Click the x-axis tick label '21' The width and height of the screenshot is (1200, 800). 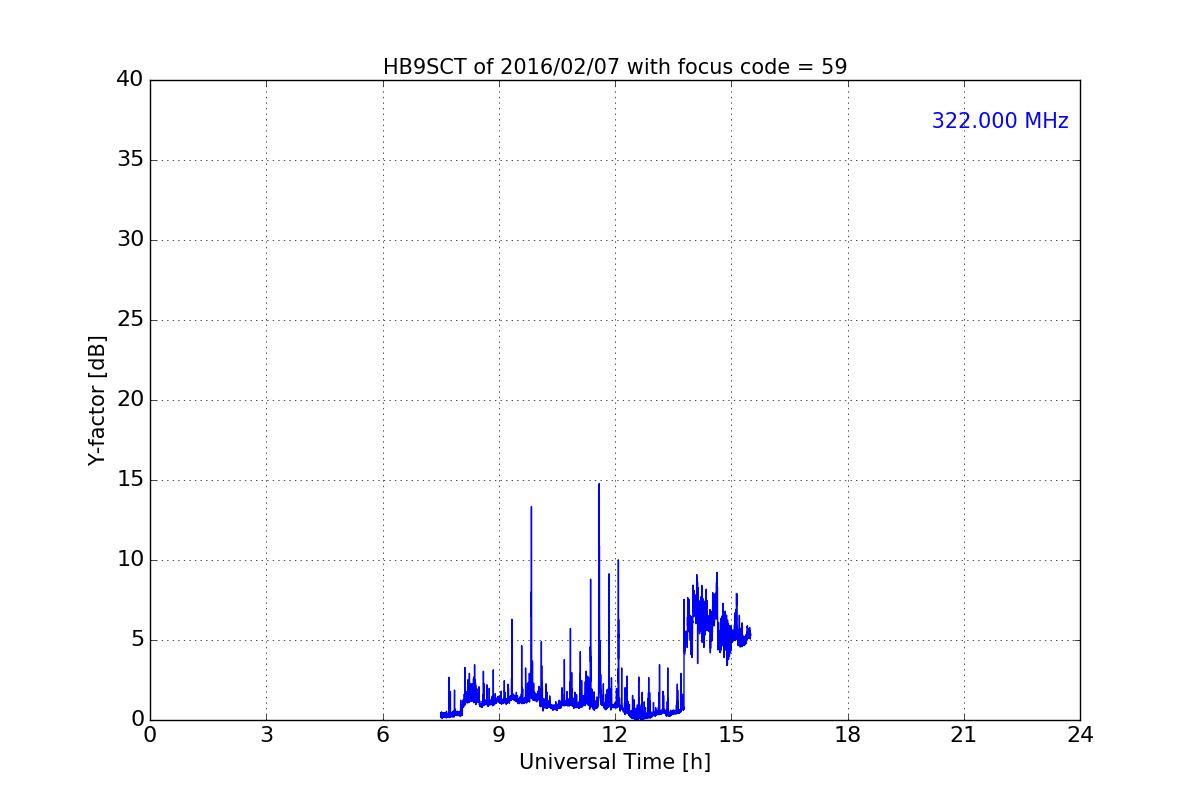tap(964, 735)
